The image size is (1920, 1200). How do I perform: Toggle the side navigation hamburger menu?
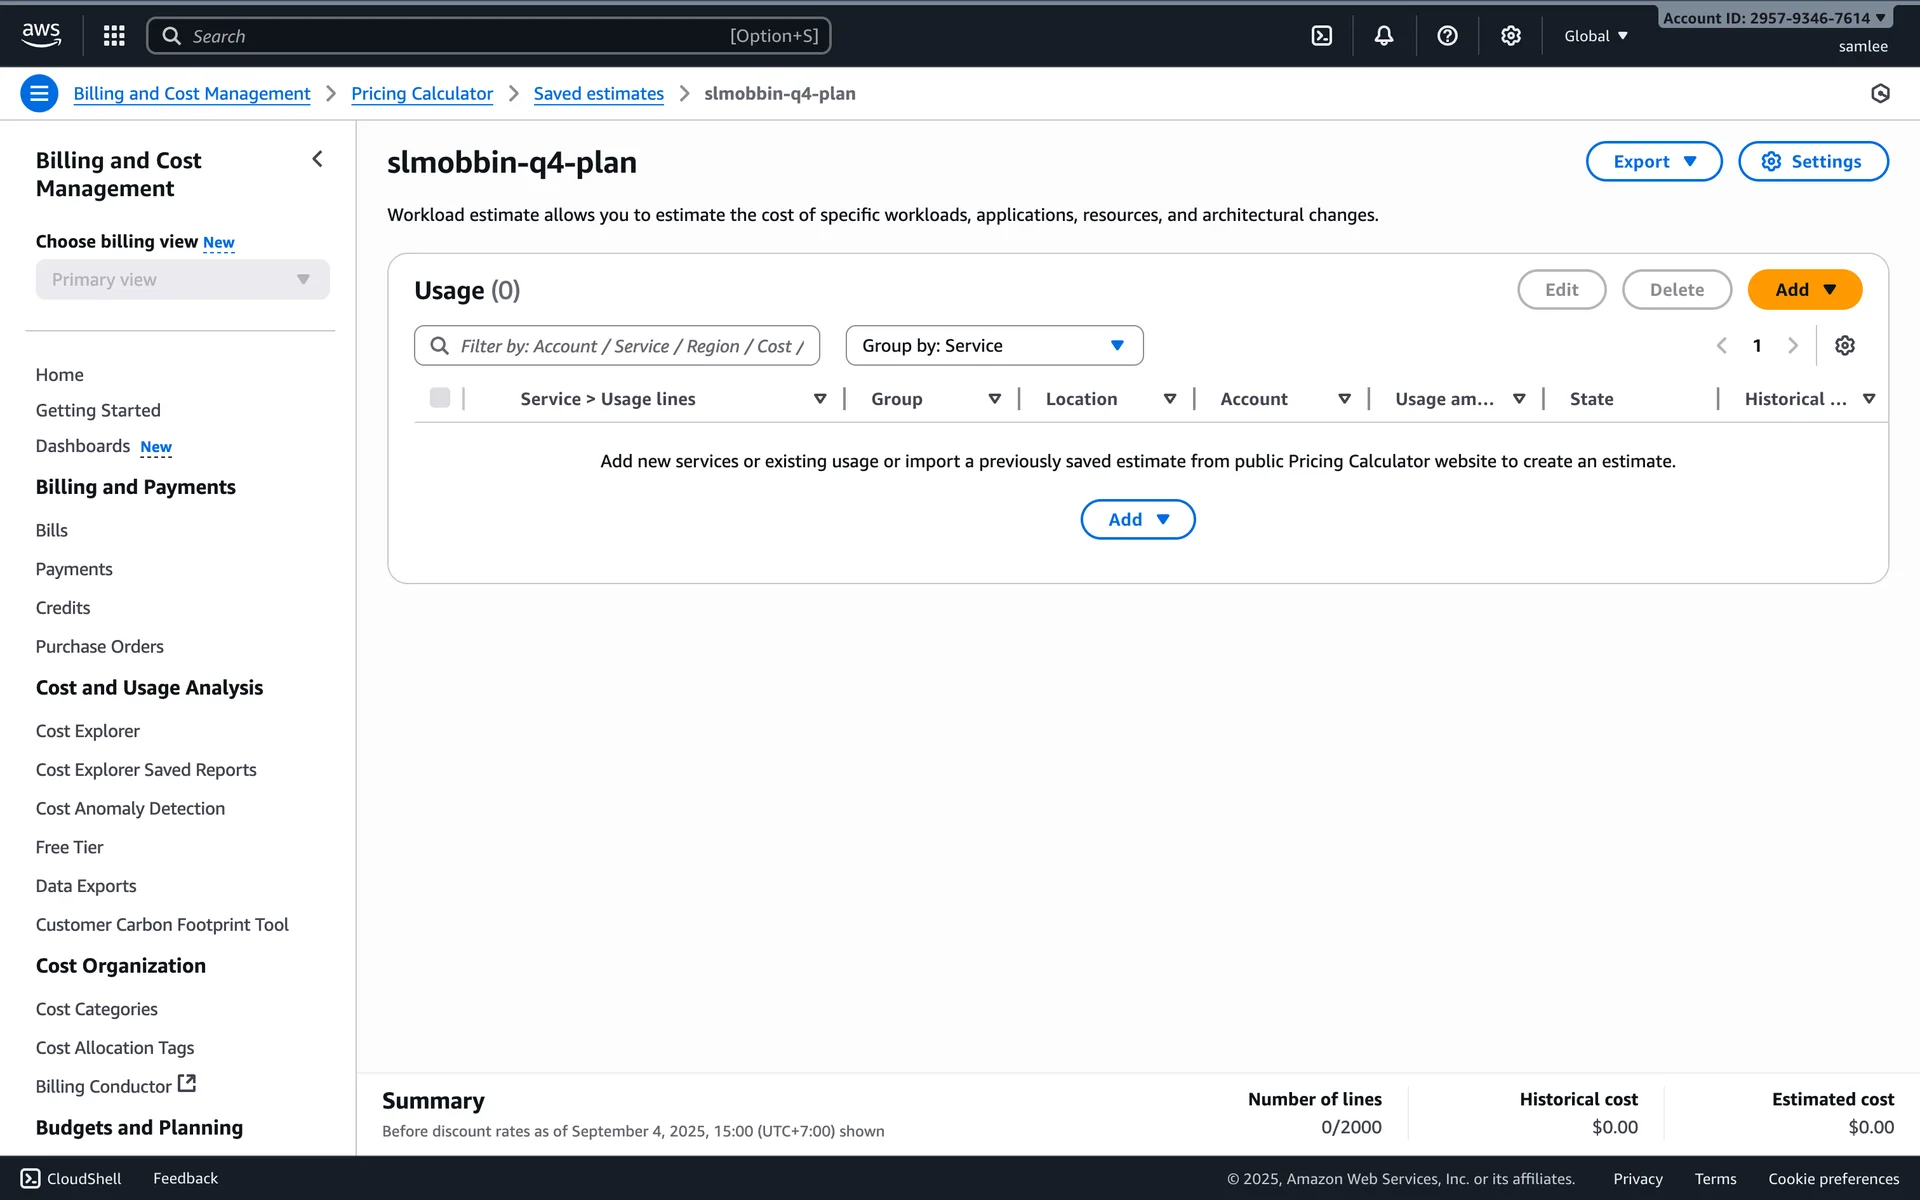point(39,94)
